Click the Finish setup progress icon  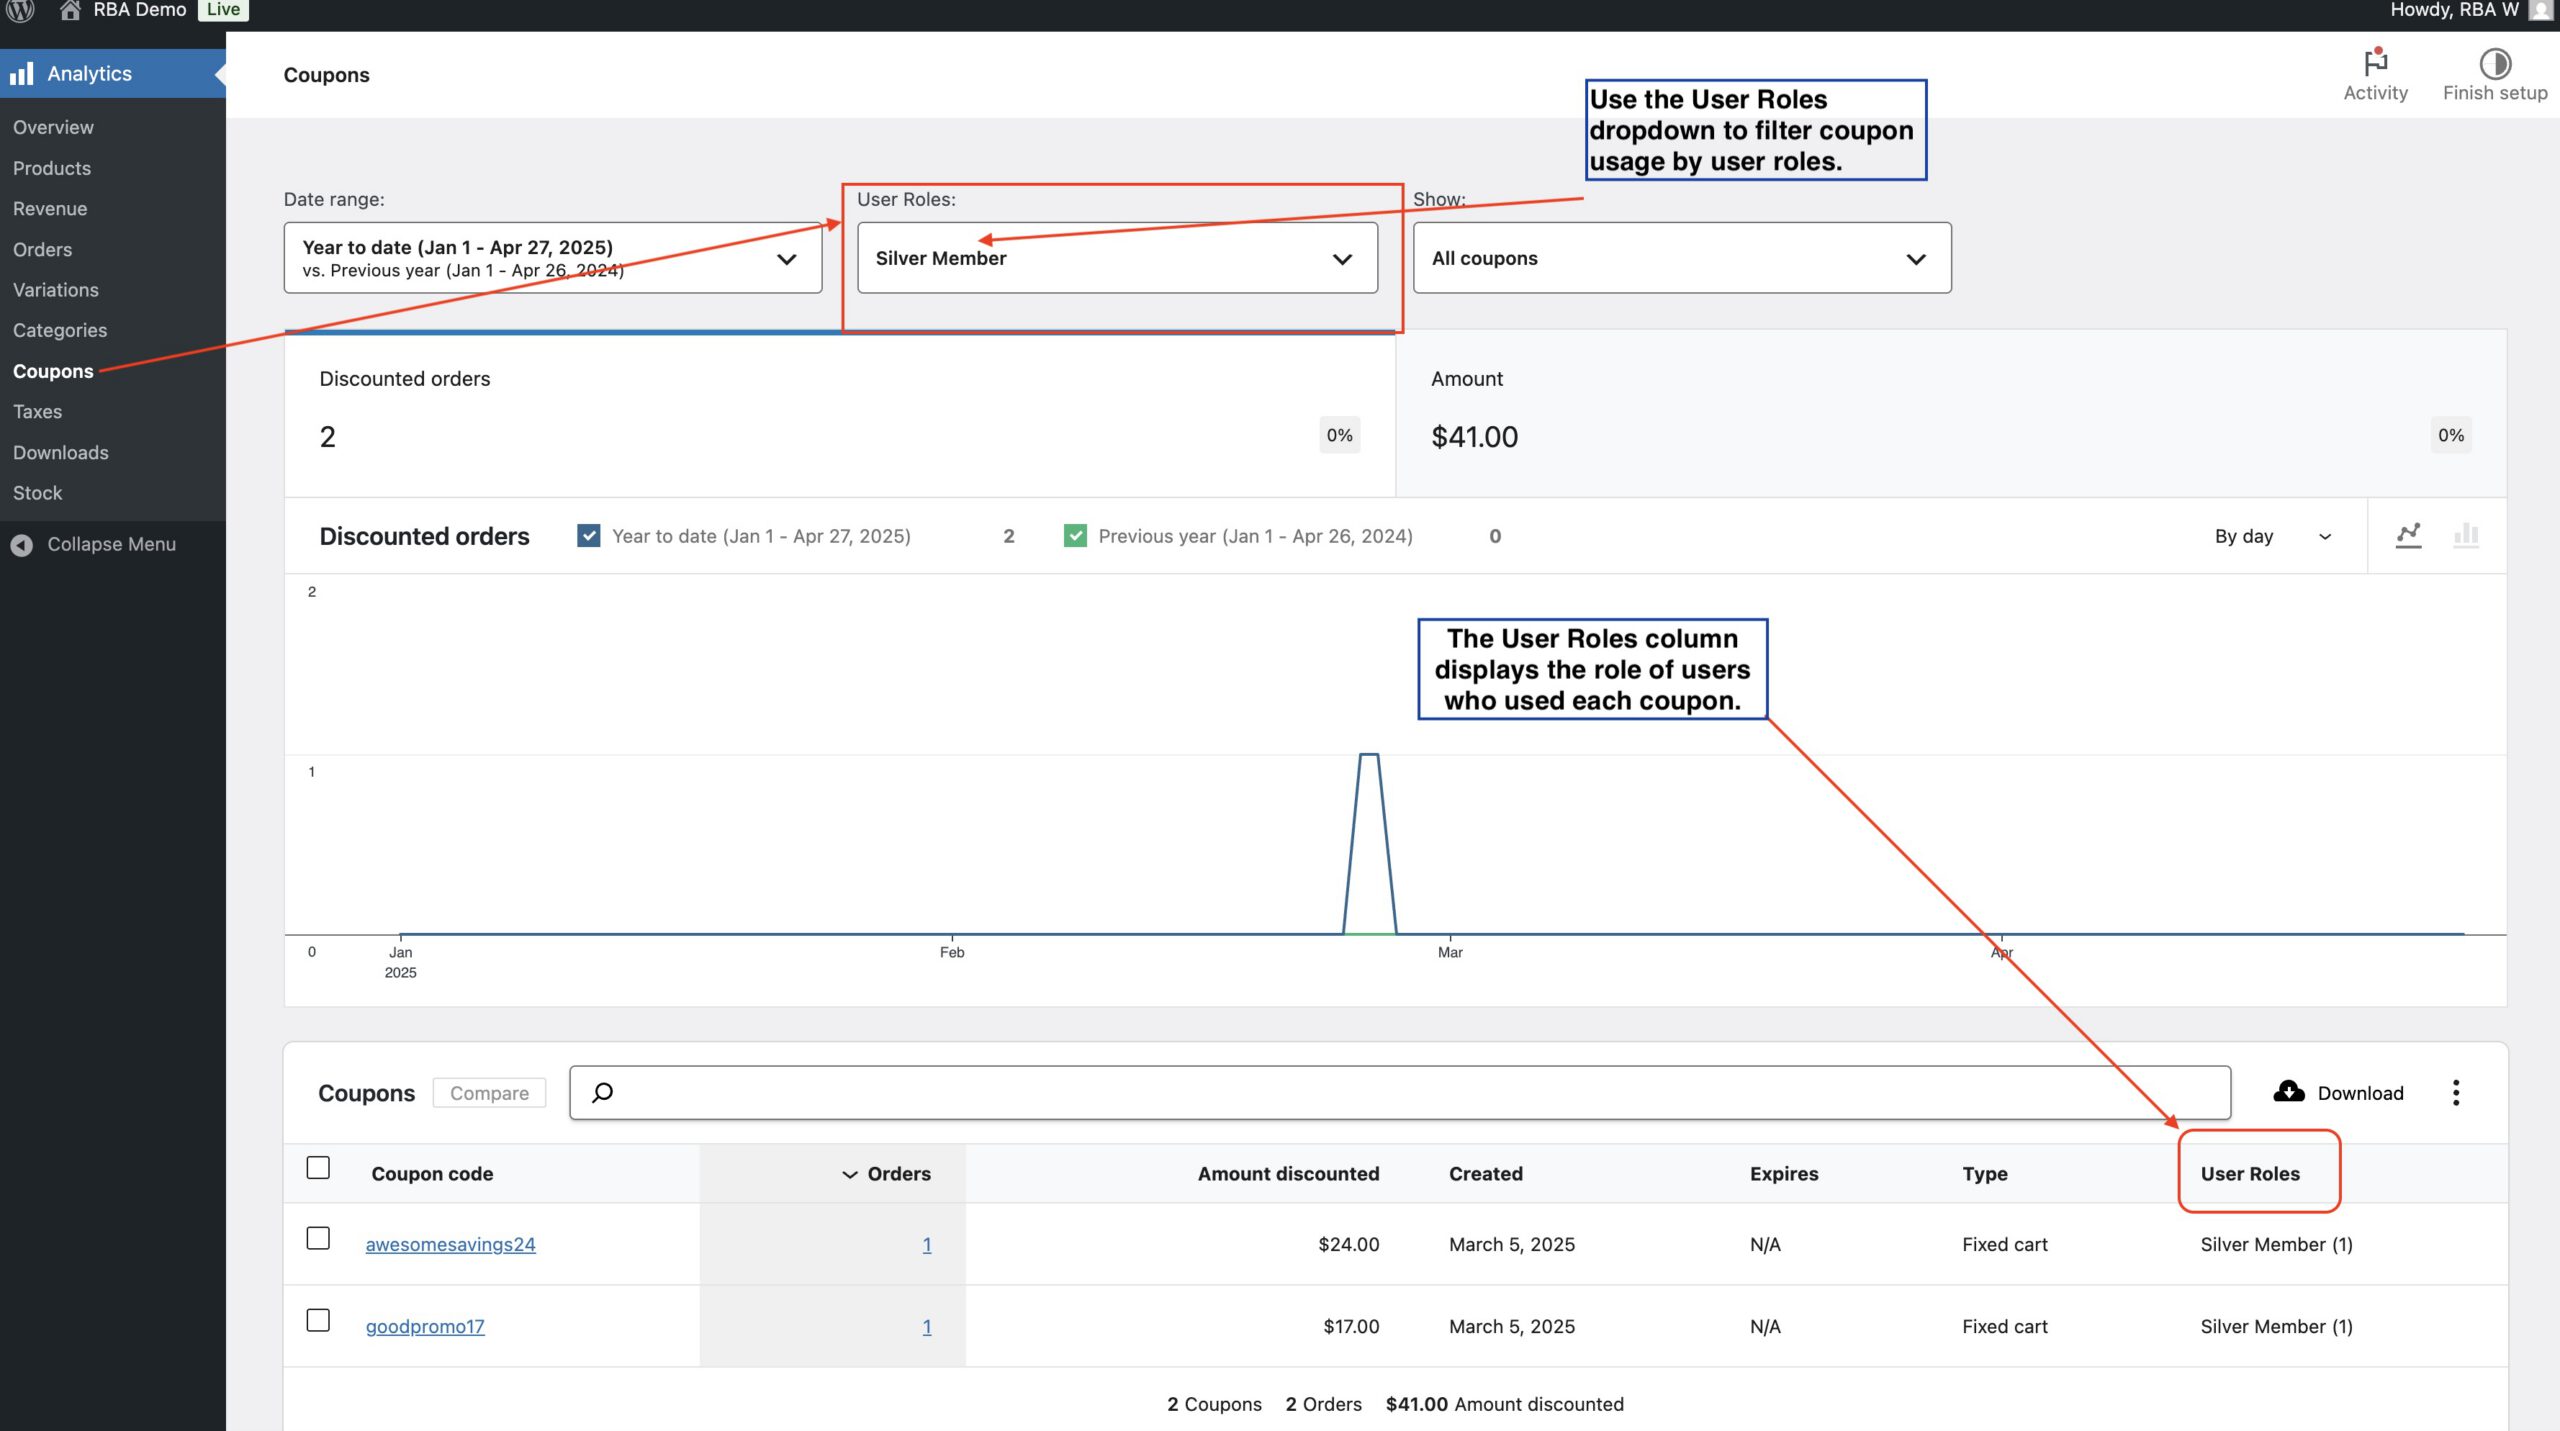2494,63
